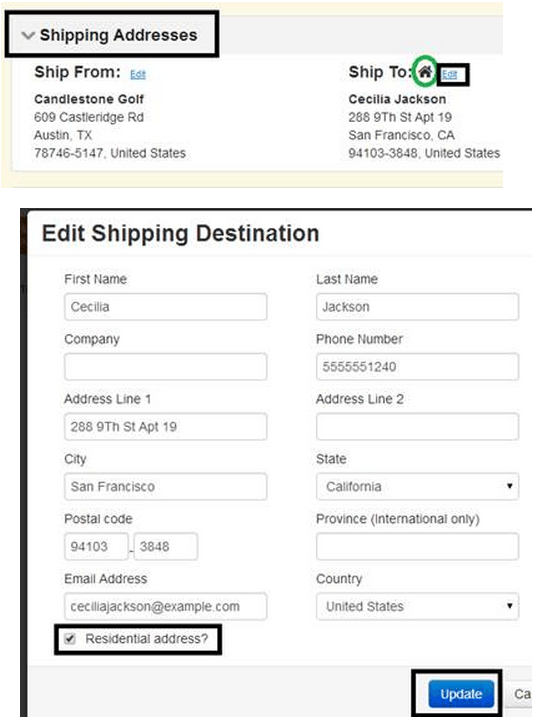Select the Email Address input field
The width and height of the screenshot is (536, 722).
[x=165, y=606]
